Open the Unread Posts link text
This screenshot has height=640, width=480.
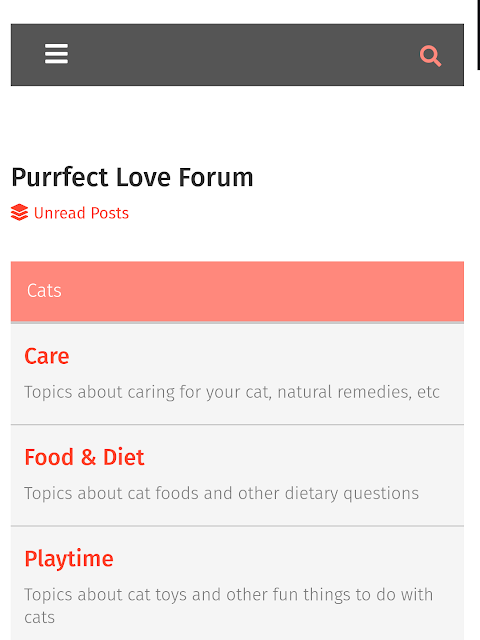(x=81, y=213)
